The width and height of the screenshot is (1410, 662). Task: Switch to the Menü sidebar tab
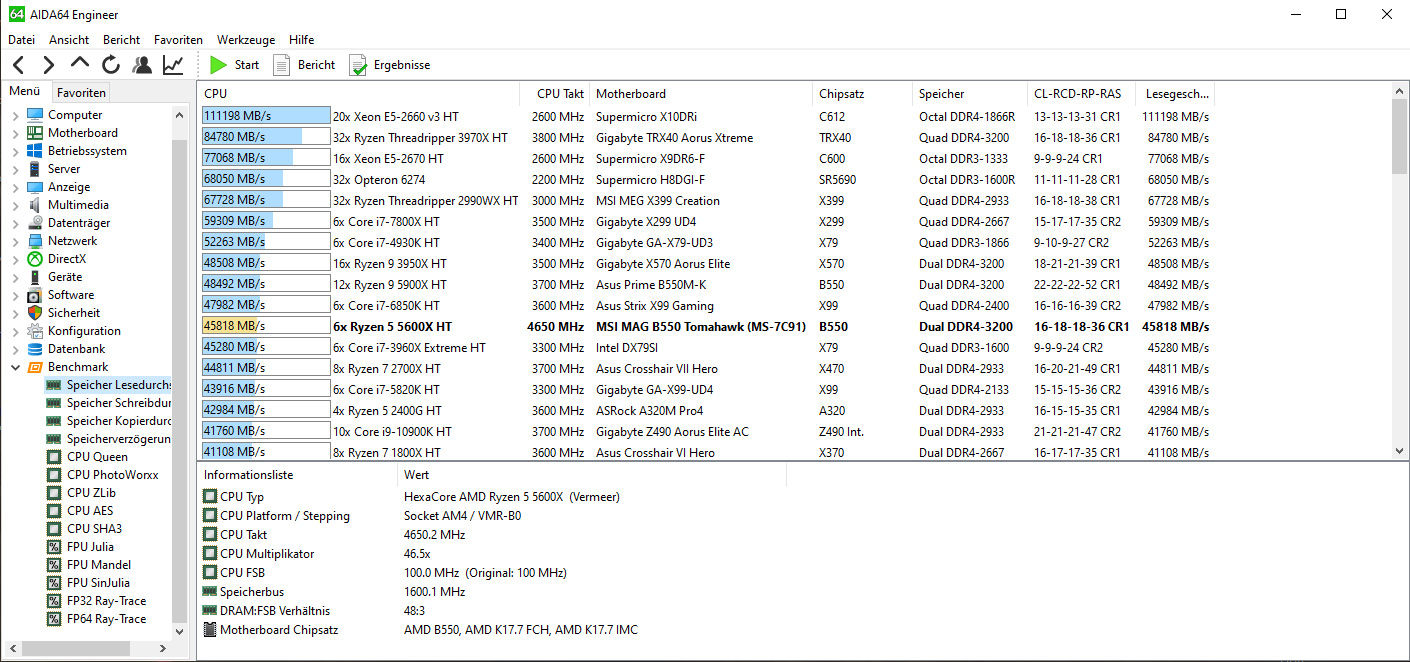click(25, 91)
